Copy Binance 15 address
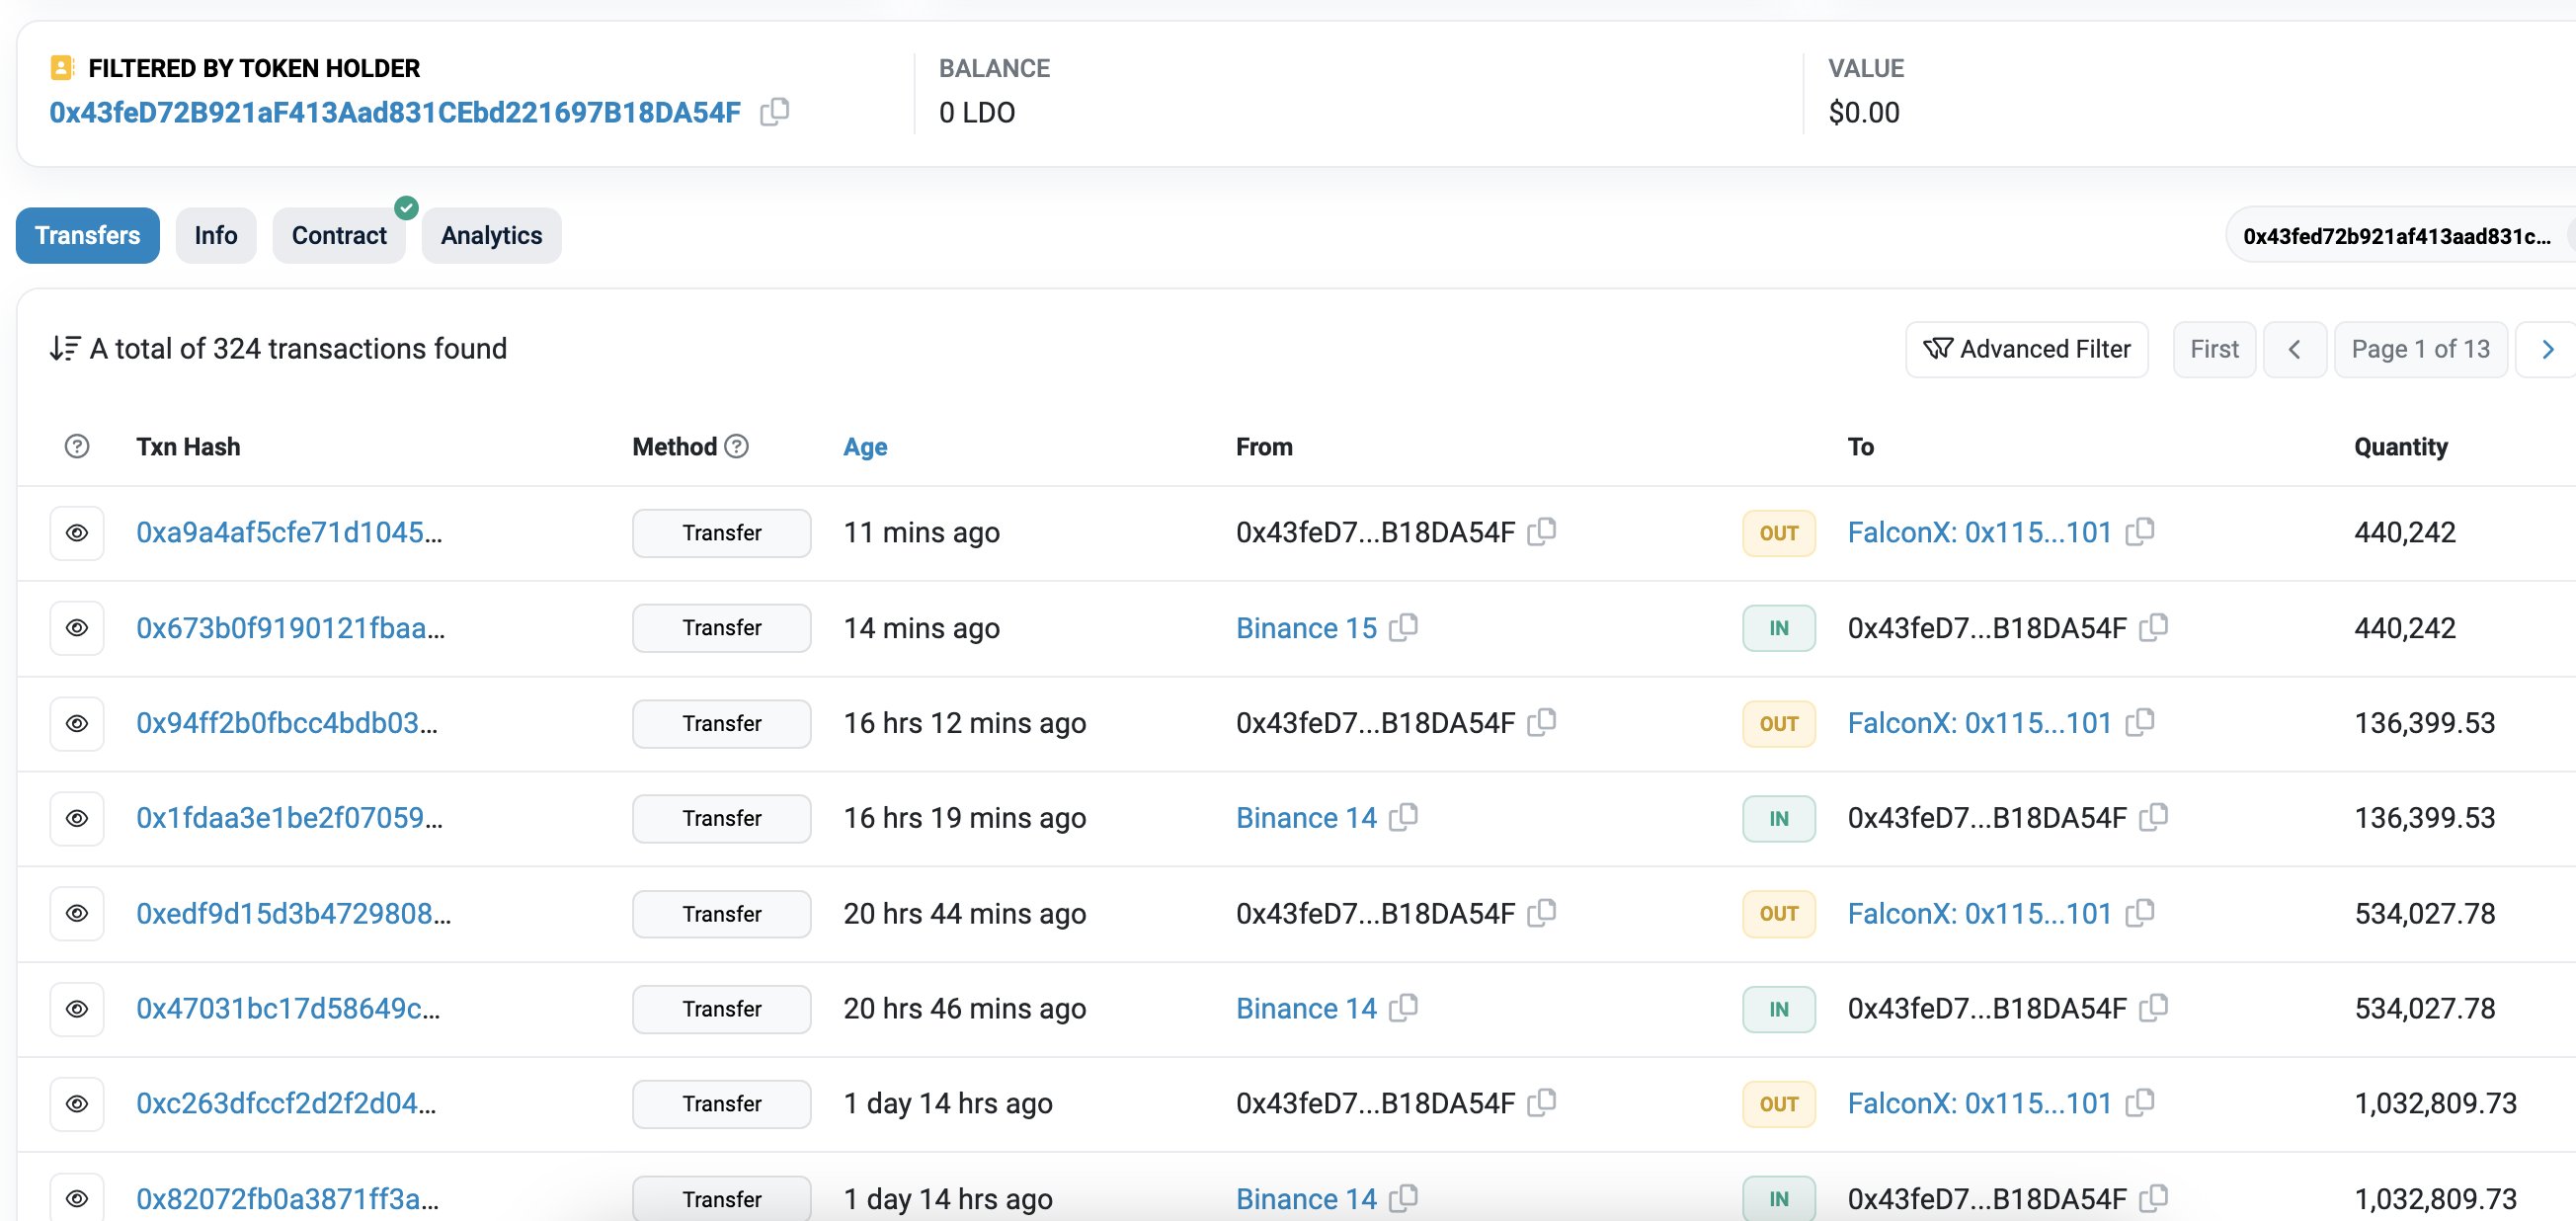The width and height of the screenshot is (2576, 1221). click(1404, 627)
